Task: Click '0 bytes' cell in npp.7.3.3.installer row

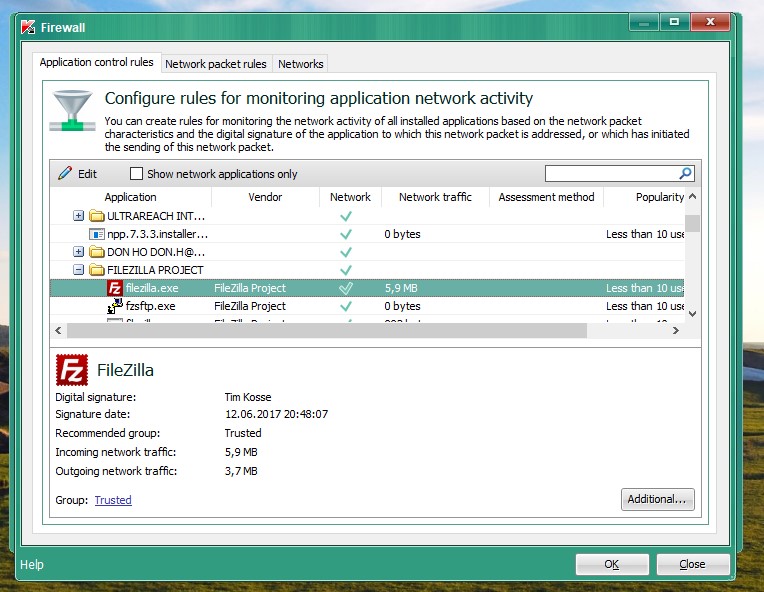Action: pos(402,234)
